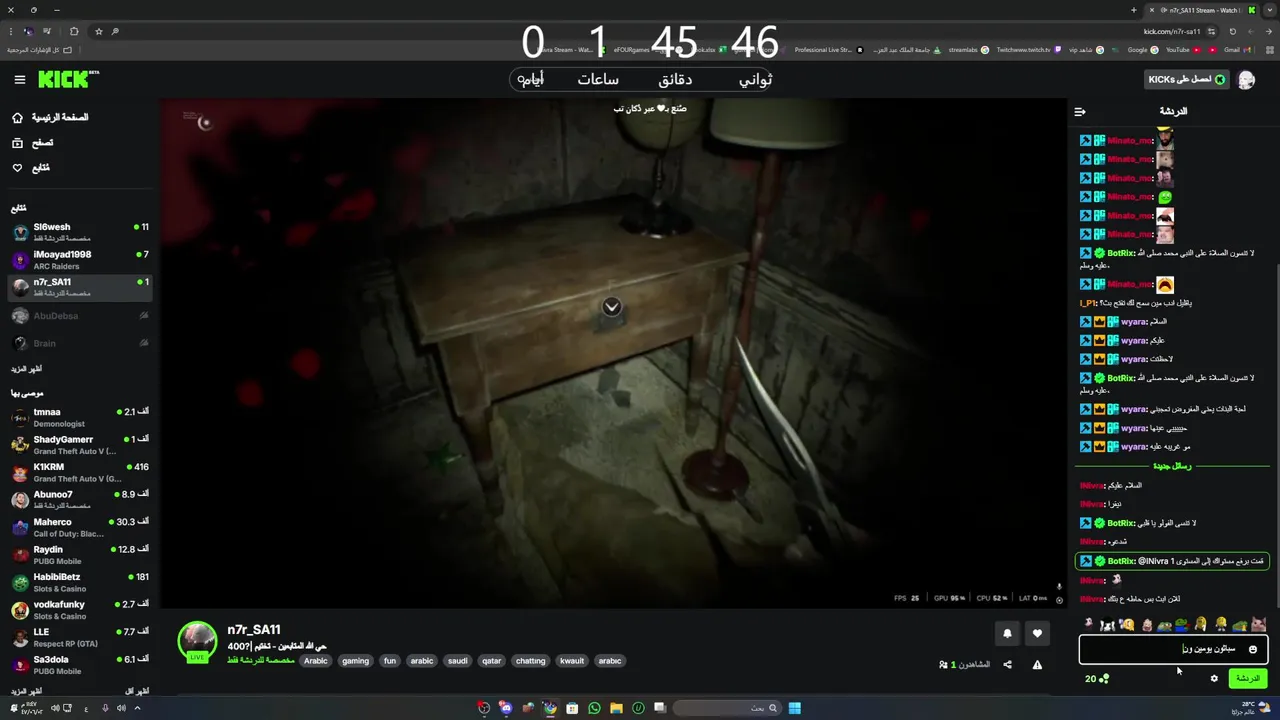Click the down chevron over the video

click(612, 307)
